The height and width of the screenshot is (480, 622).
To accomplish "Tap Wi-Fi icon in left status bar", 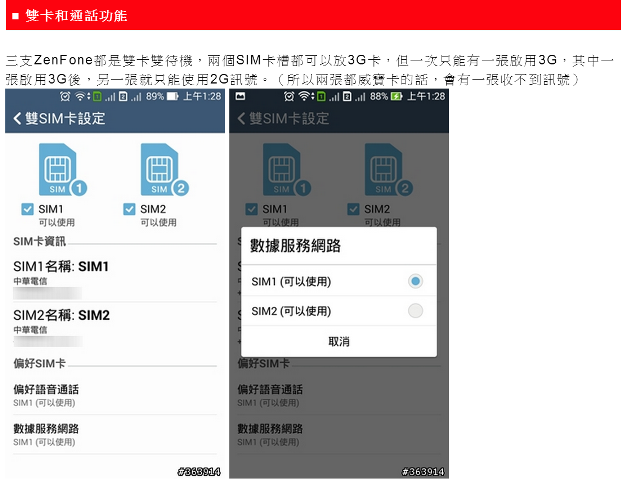I will (82, 96).
